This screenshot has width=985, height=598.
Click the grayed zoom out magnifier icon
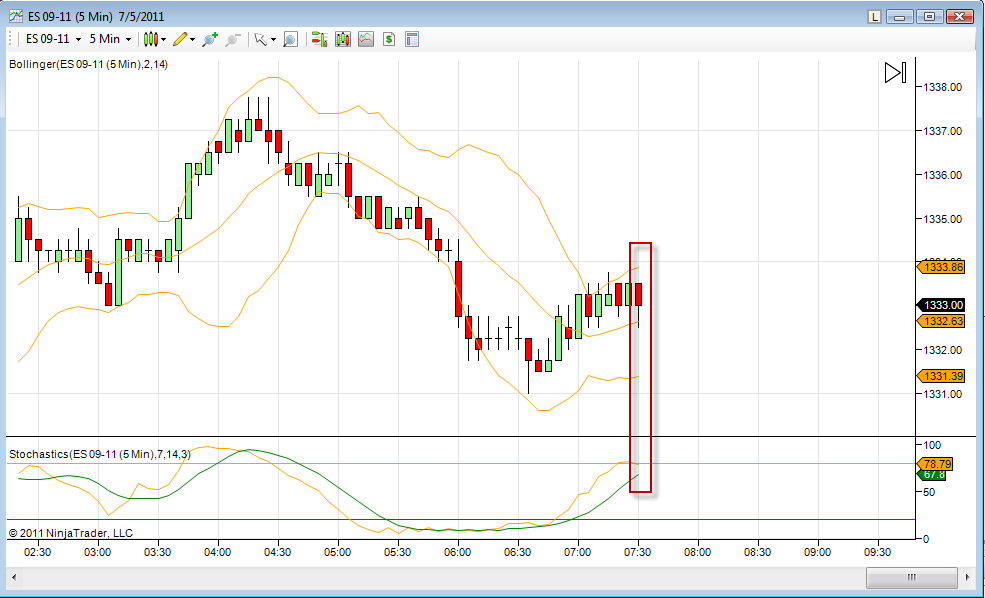click(232, 40)
